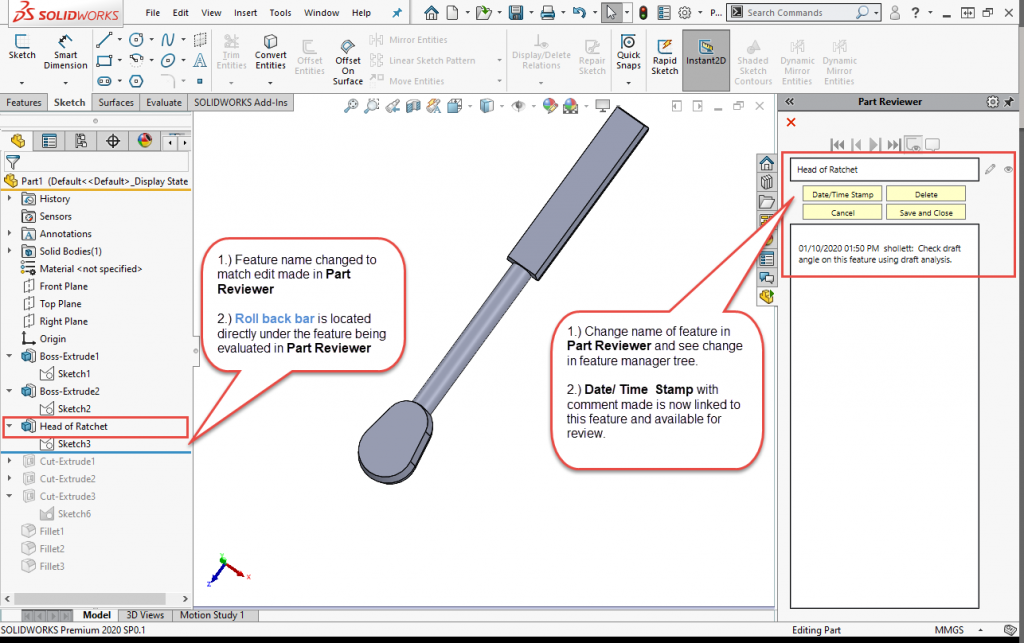The image size is (1024, 643).
Task: Open the Sketch button dropdown arrow
Action: click(22, 83)
